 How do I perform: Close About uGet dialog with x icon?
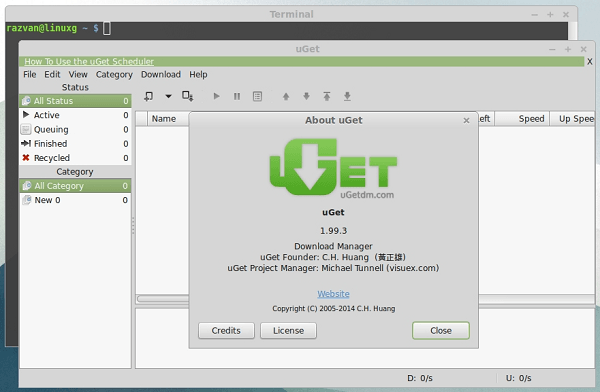[x=466, y=121]
